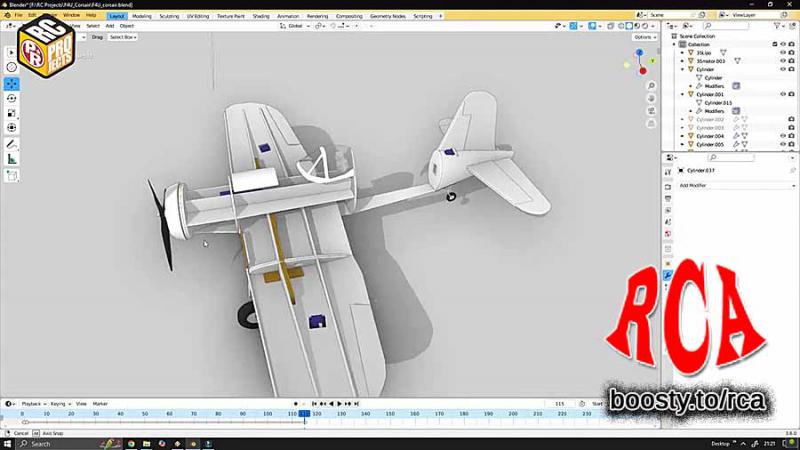Open the viewport Options dropdown
The height and width of the screenshot is (450, 800).
click(645, 37)
